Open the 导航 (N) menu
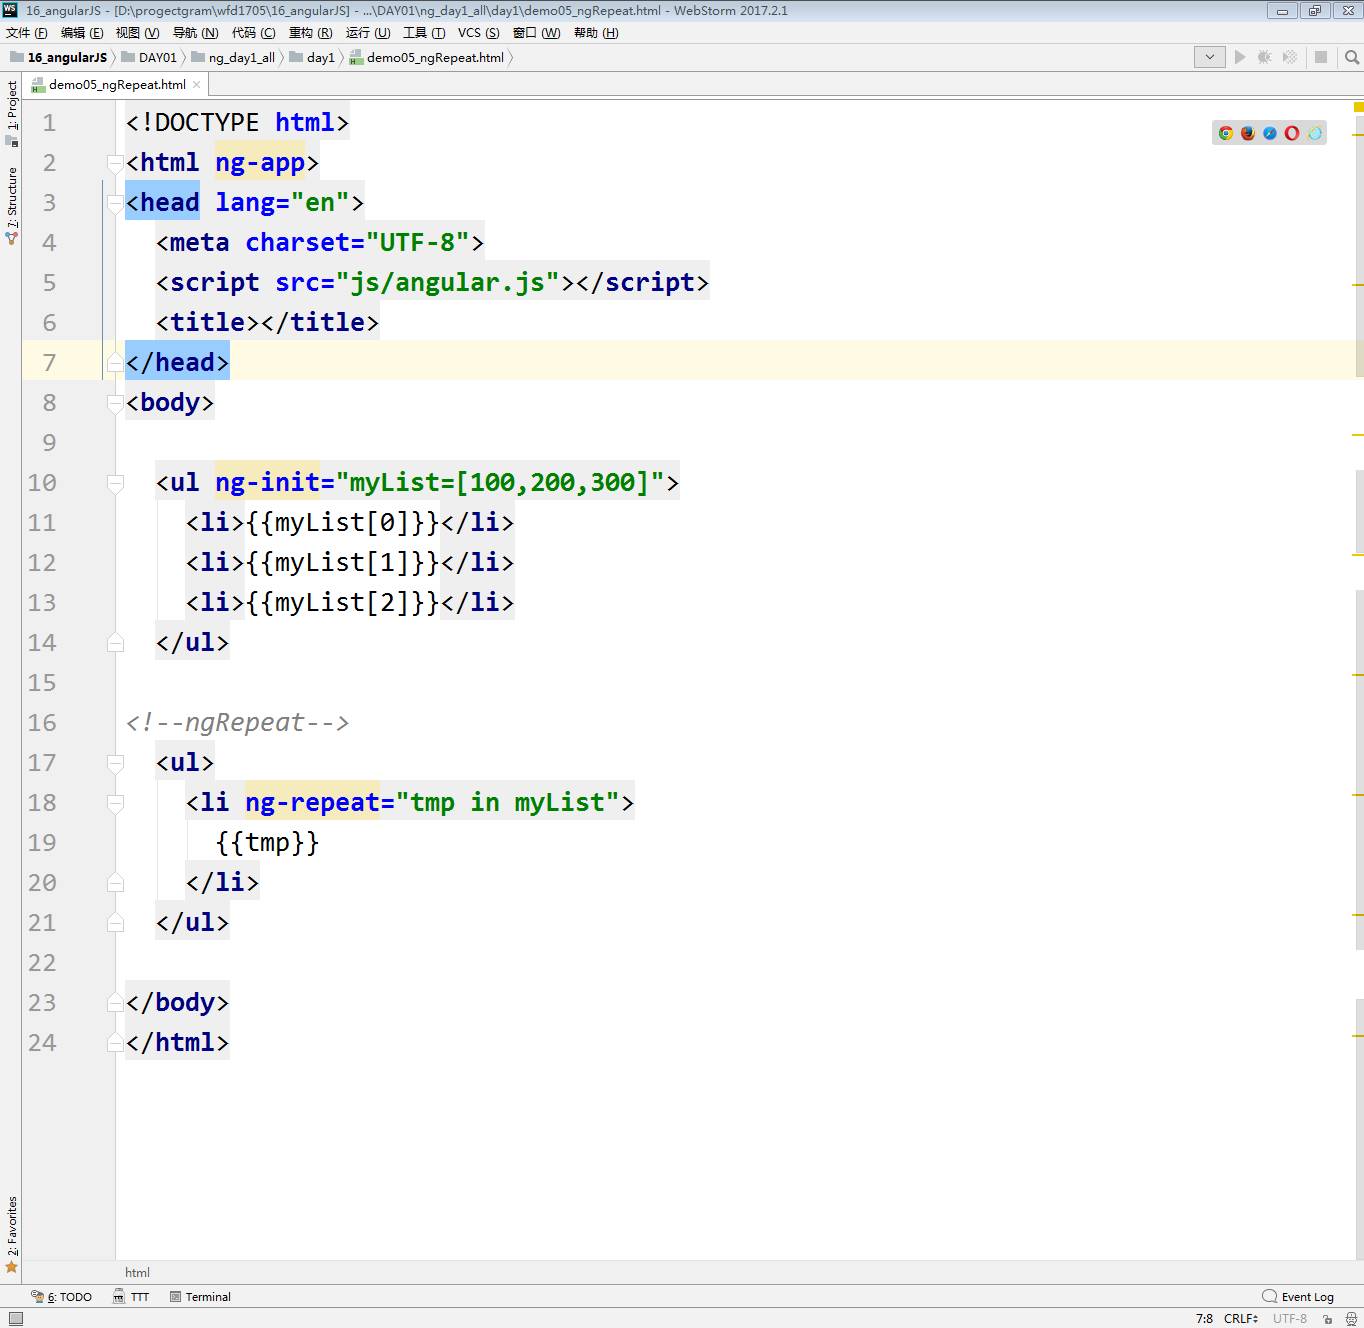The image size is (1364, 1328). (x=195, y=33)
